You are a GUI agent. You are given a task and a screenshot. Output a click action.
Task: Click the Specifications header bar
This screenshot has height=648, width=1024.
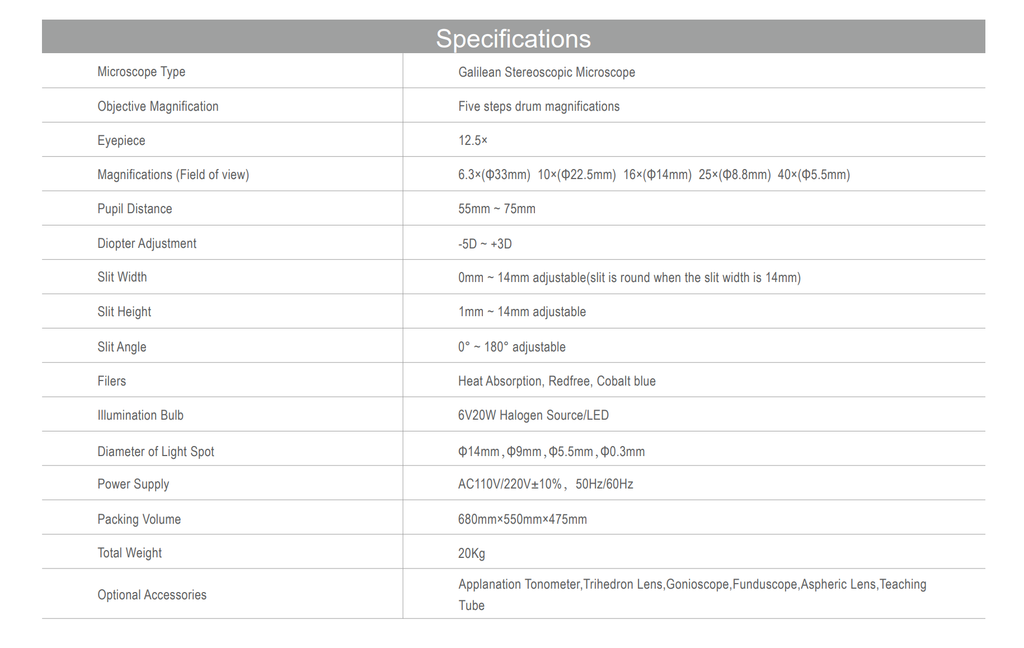(x=513, y=37)
